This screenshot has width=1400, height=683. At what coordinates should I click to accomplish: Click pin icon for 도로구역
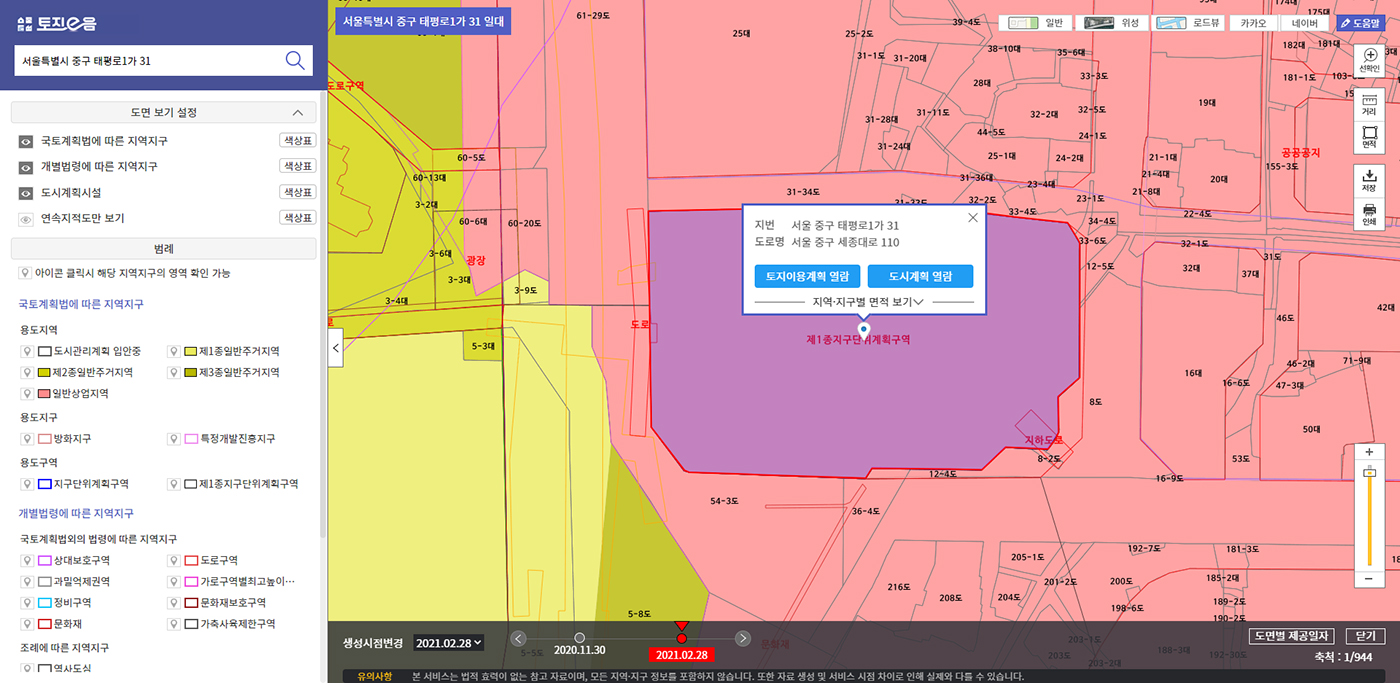[174, 560]
